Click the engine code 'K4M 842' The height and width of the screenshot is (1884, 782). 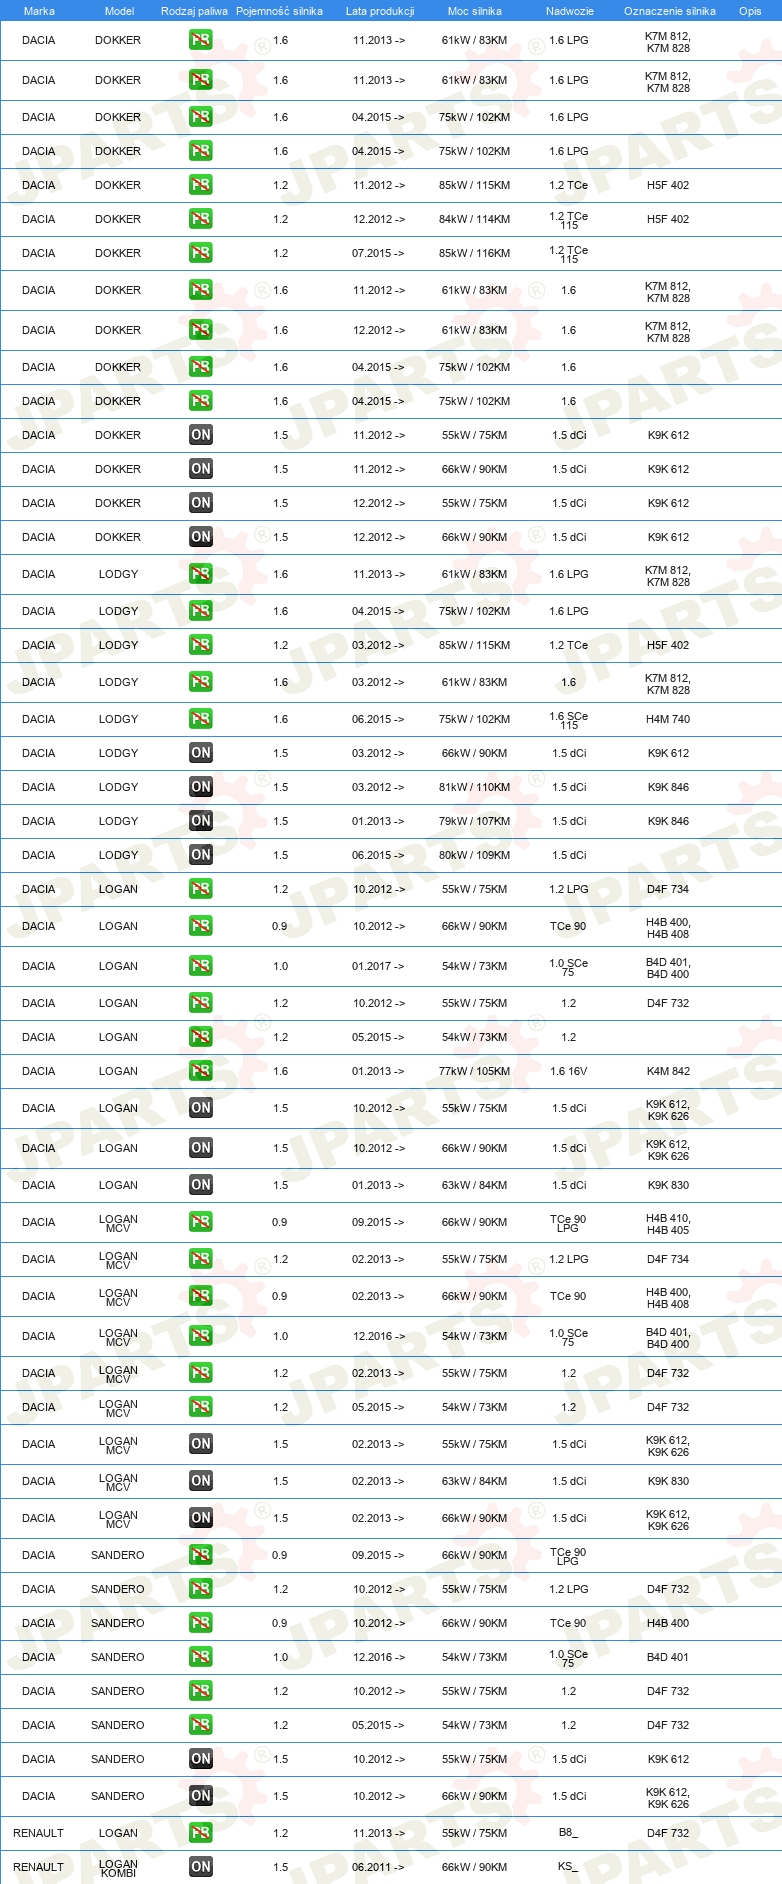point(668,1071)
